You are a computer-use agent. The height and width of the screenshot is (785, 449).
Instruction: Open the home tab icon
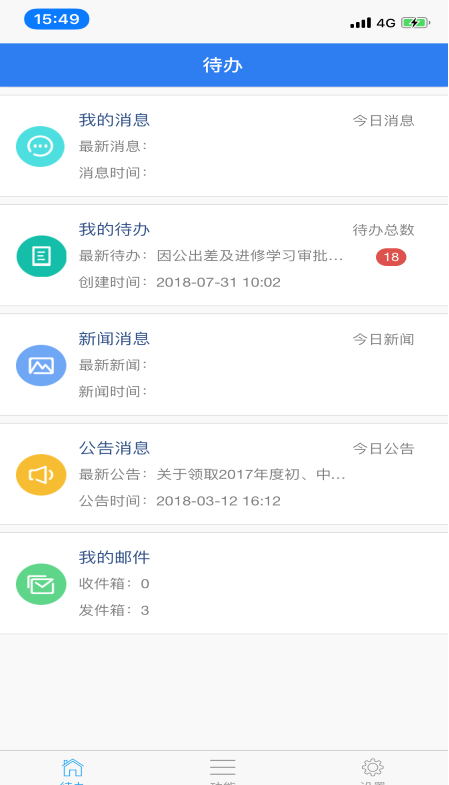click(73, 769)
